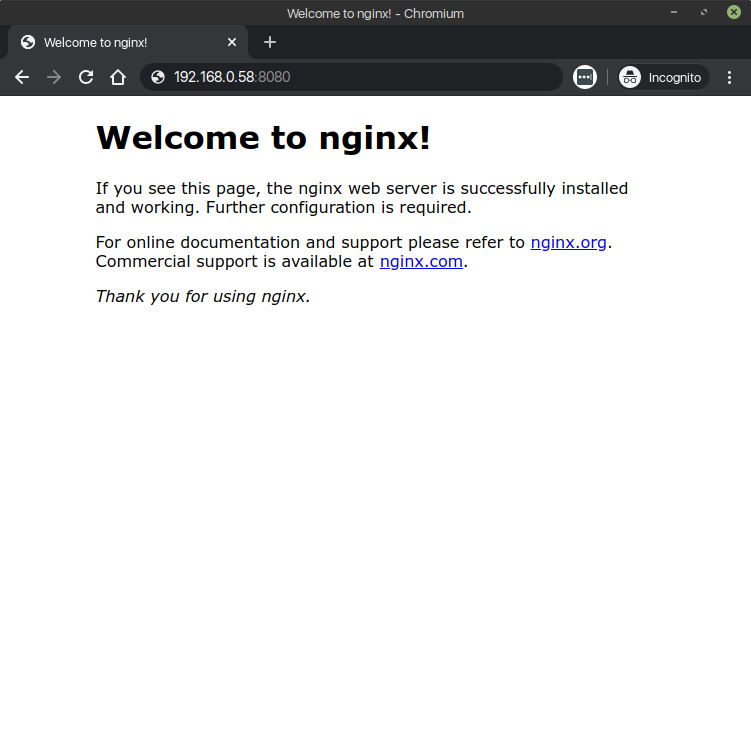The height and width of the screenshot is (746, 751).
Task: Open the browser home page
Action: (x=118, y=77)
